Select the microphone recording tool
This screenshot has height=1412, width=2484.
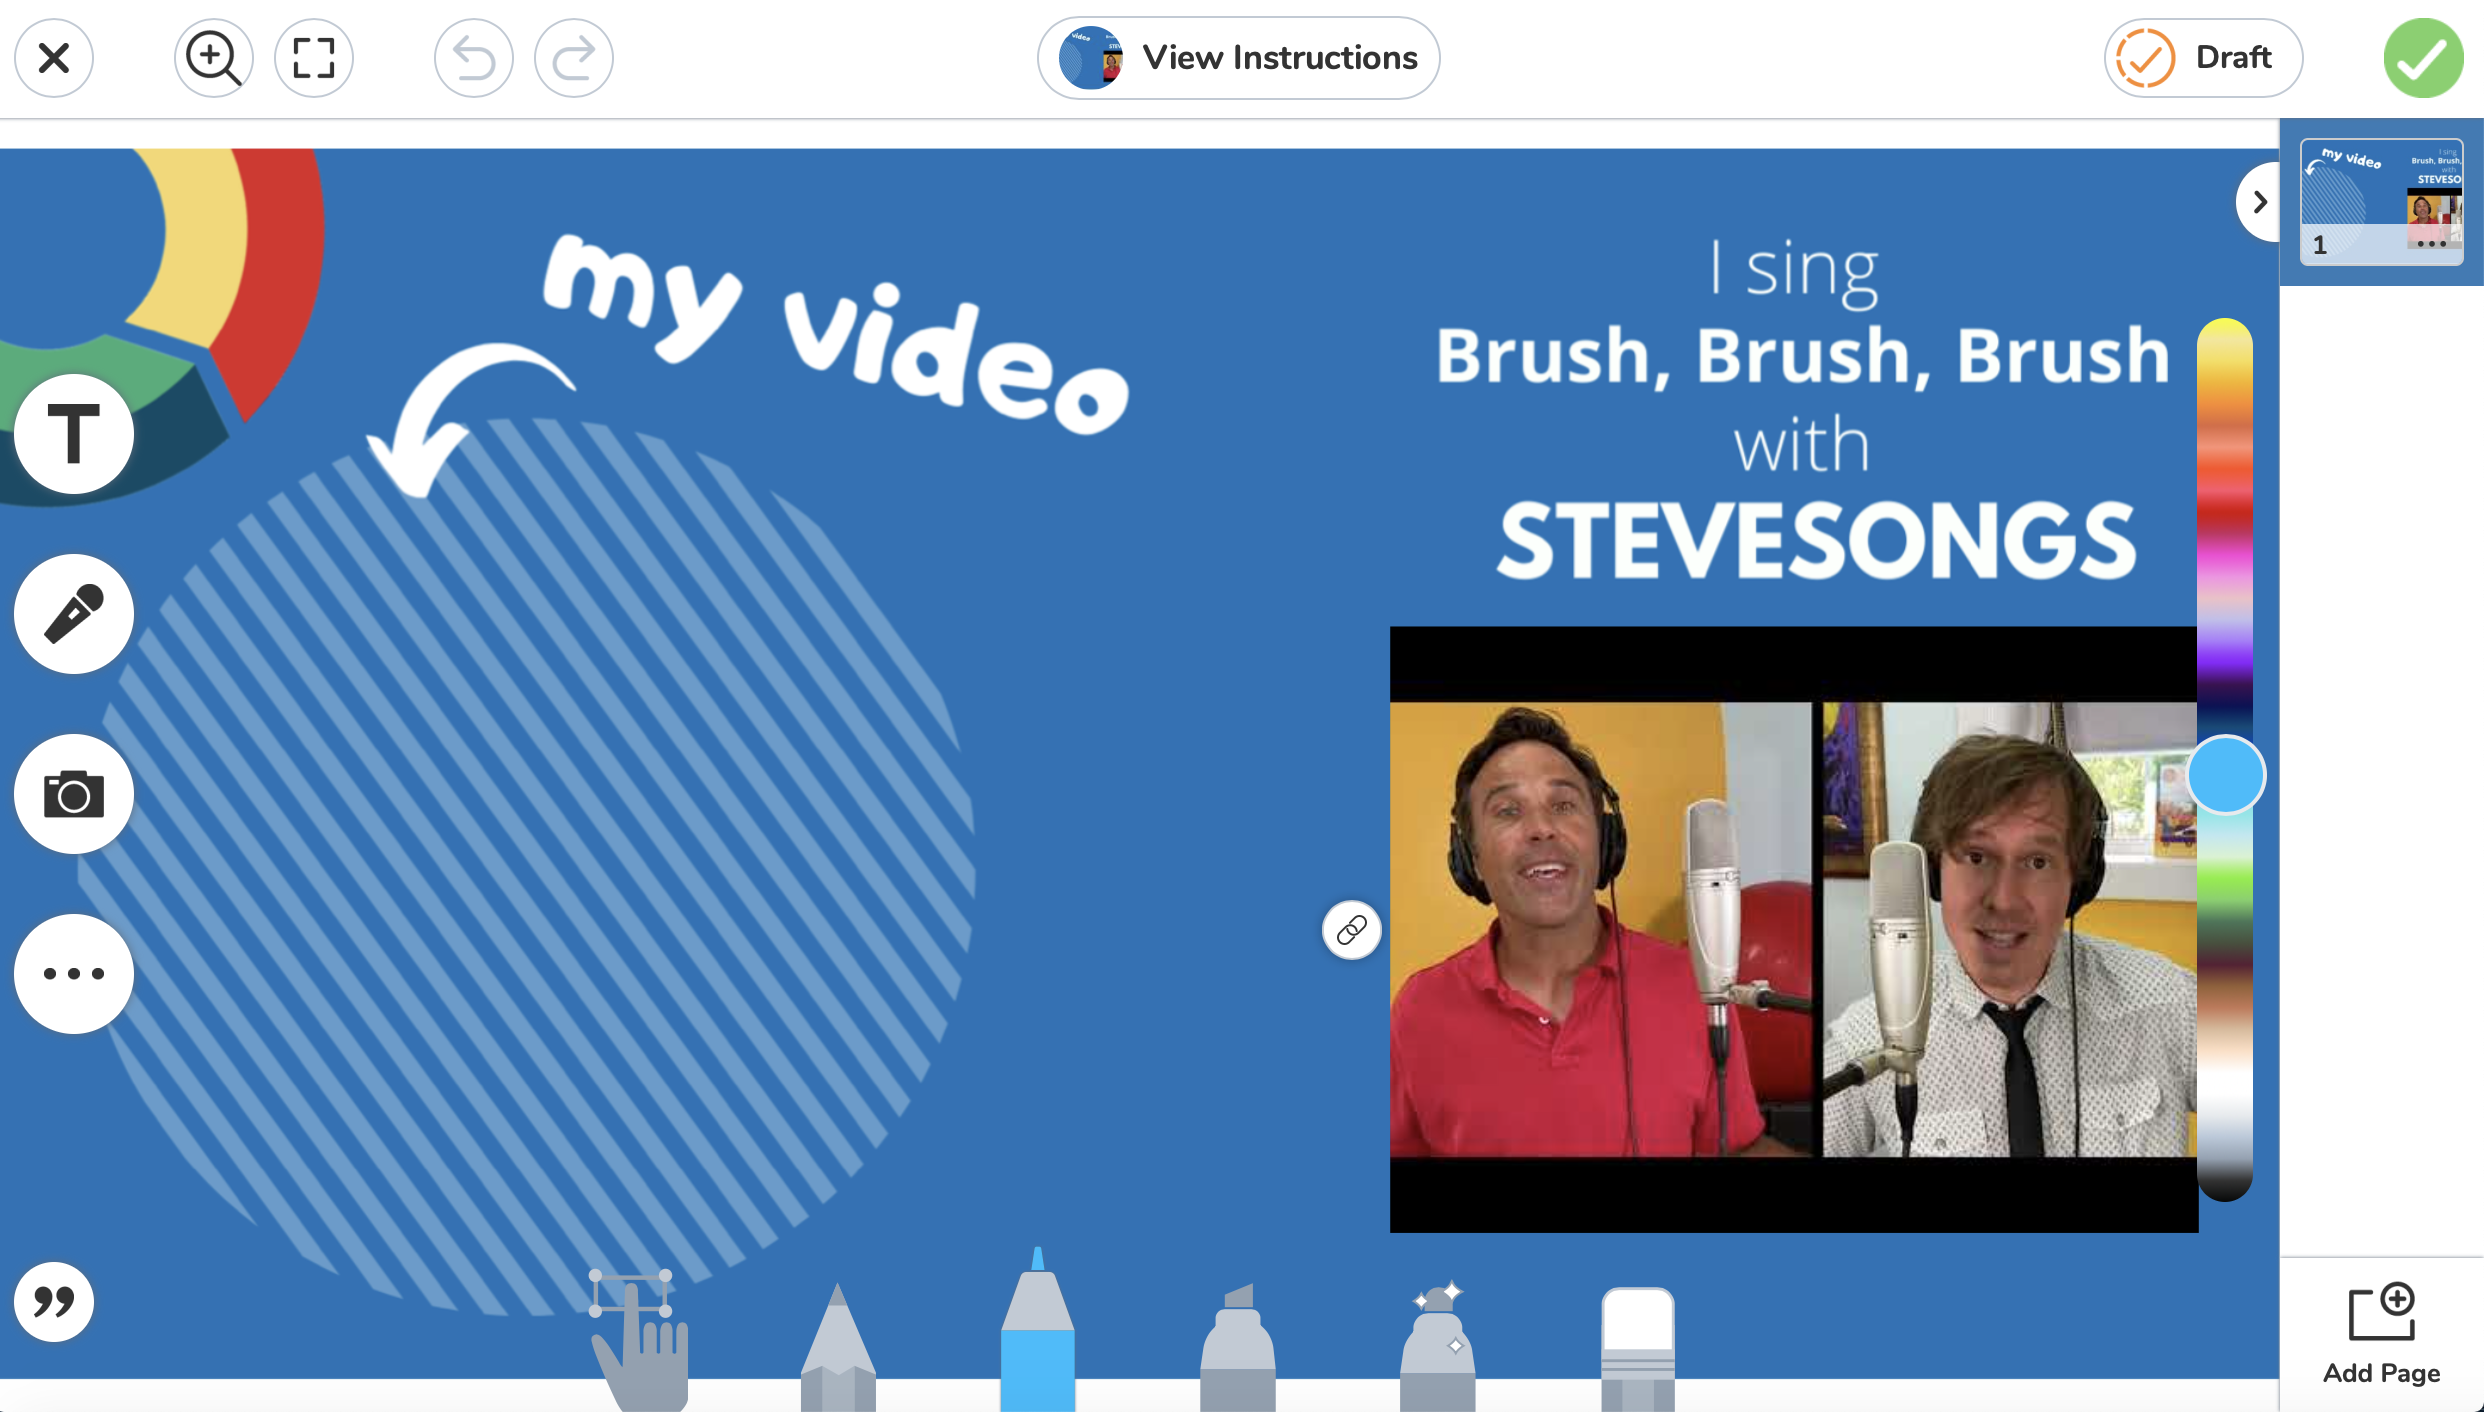pos(74,614)
